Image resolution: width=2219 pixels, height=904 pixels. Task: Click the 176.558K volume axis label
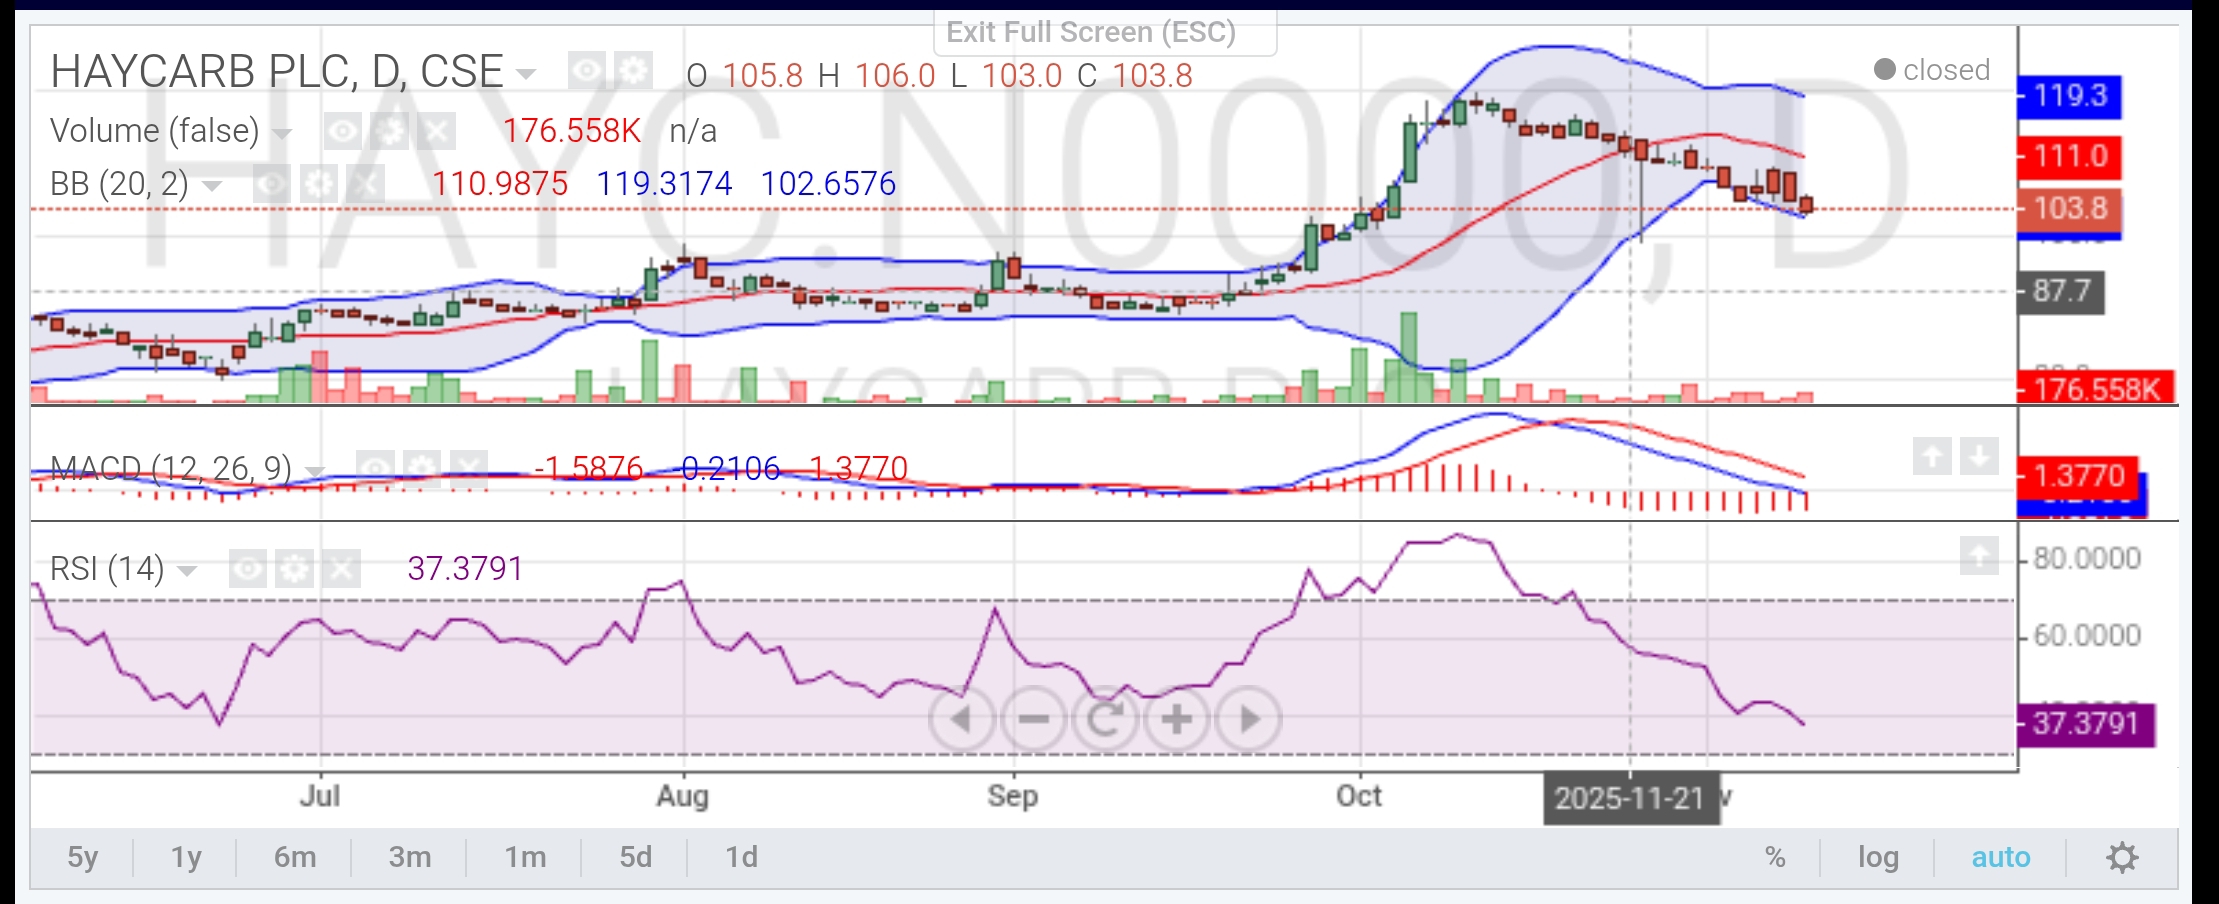(x=2097, y=388)
